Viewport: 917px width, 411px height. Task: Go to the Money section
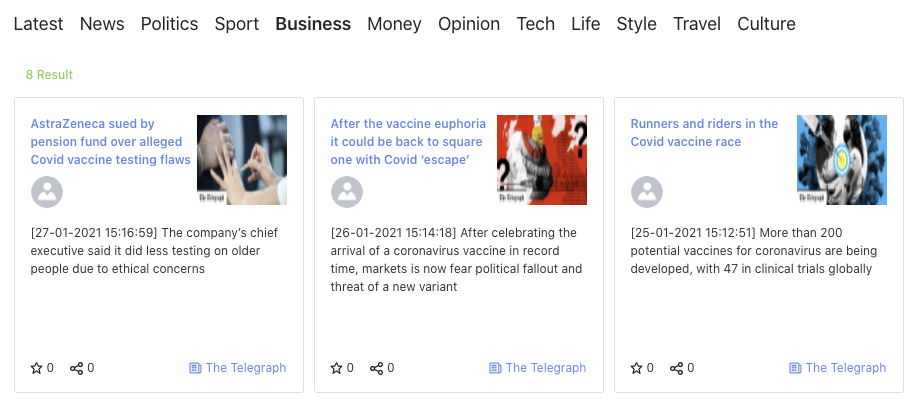(394, 24)
